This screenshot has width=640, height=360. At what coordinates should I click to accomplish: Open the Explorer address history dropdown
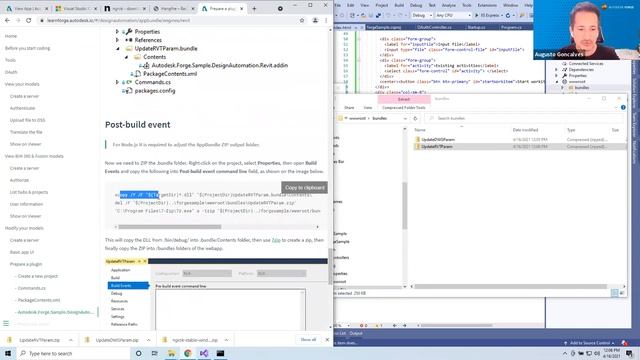(x=405, y=118)
